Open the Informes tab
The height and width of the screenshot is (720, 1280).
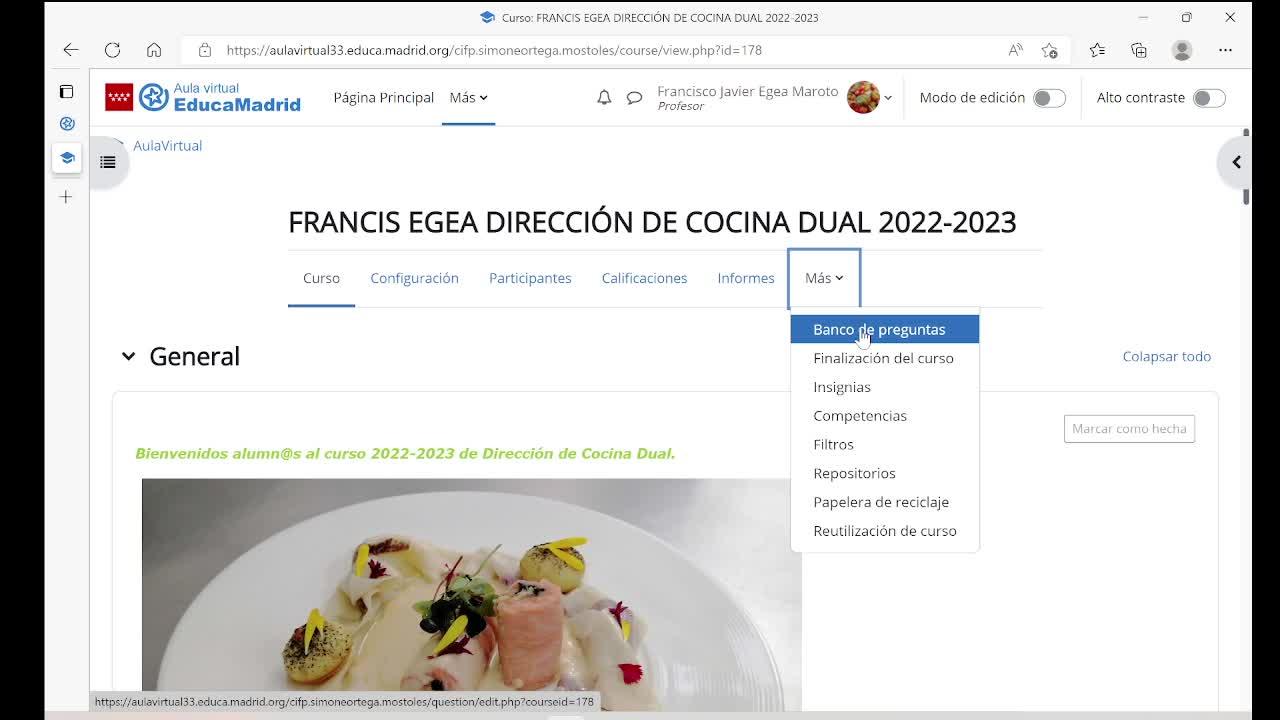(x=746, y=278)
